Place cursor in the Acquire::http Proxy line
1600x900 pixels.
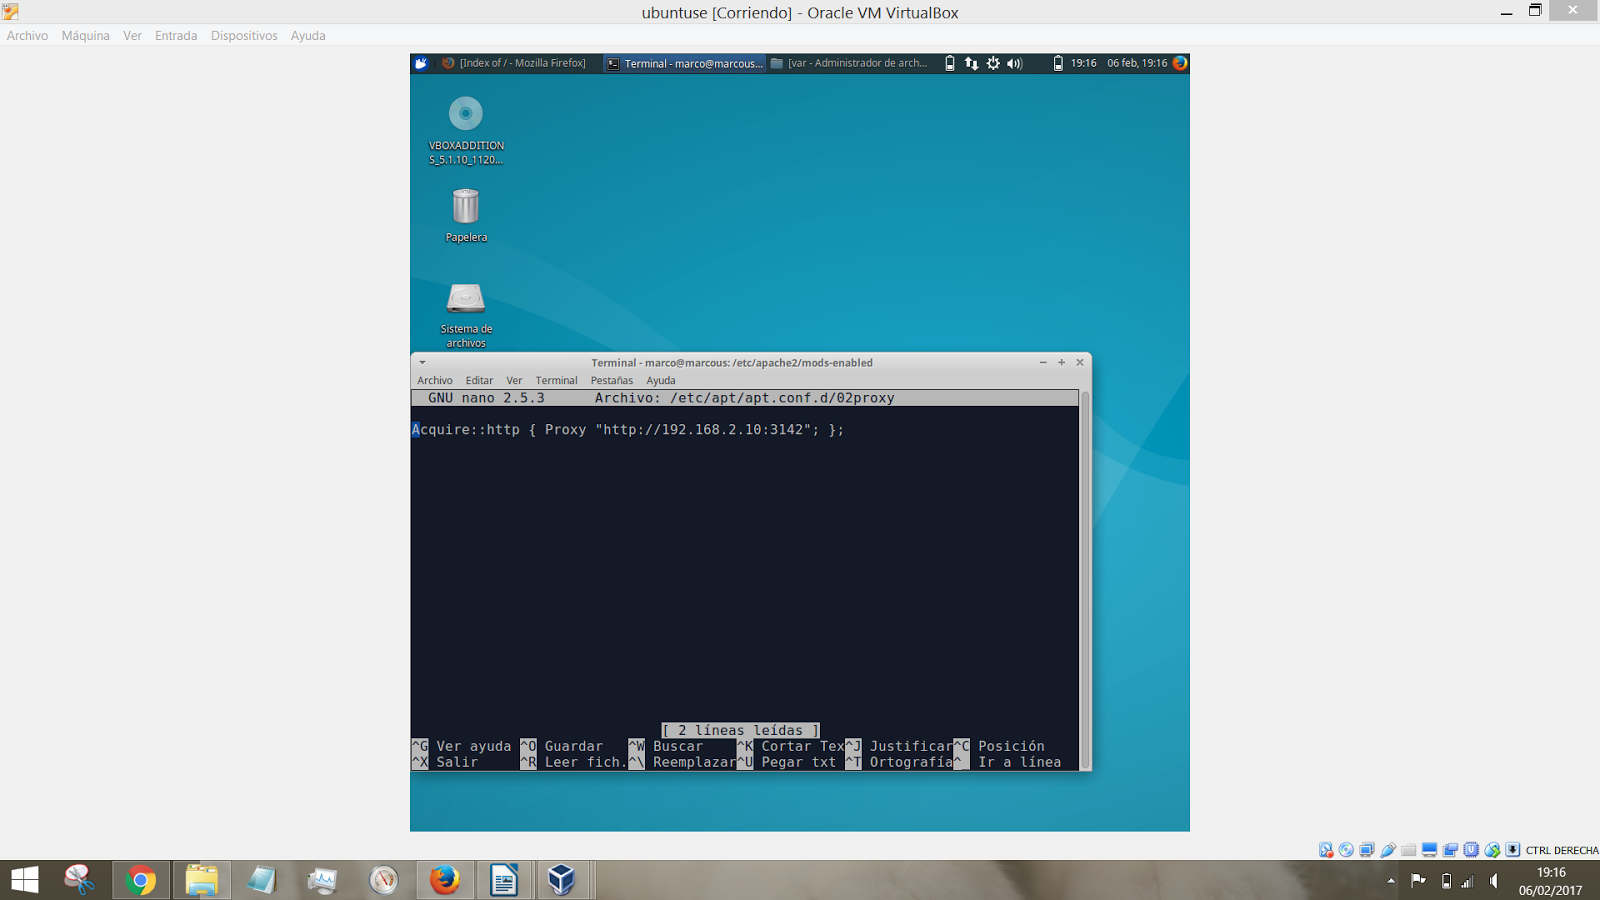pyautogui.click(x=628, y=430)
